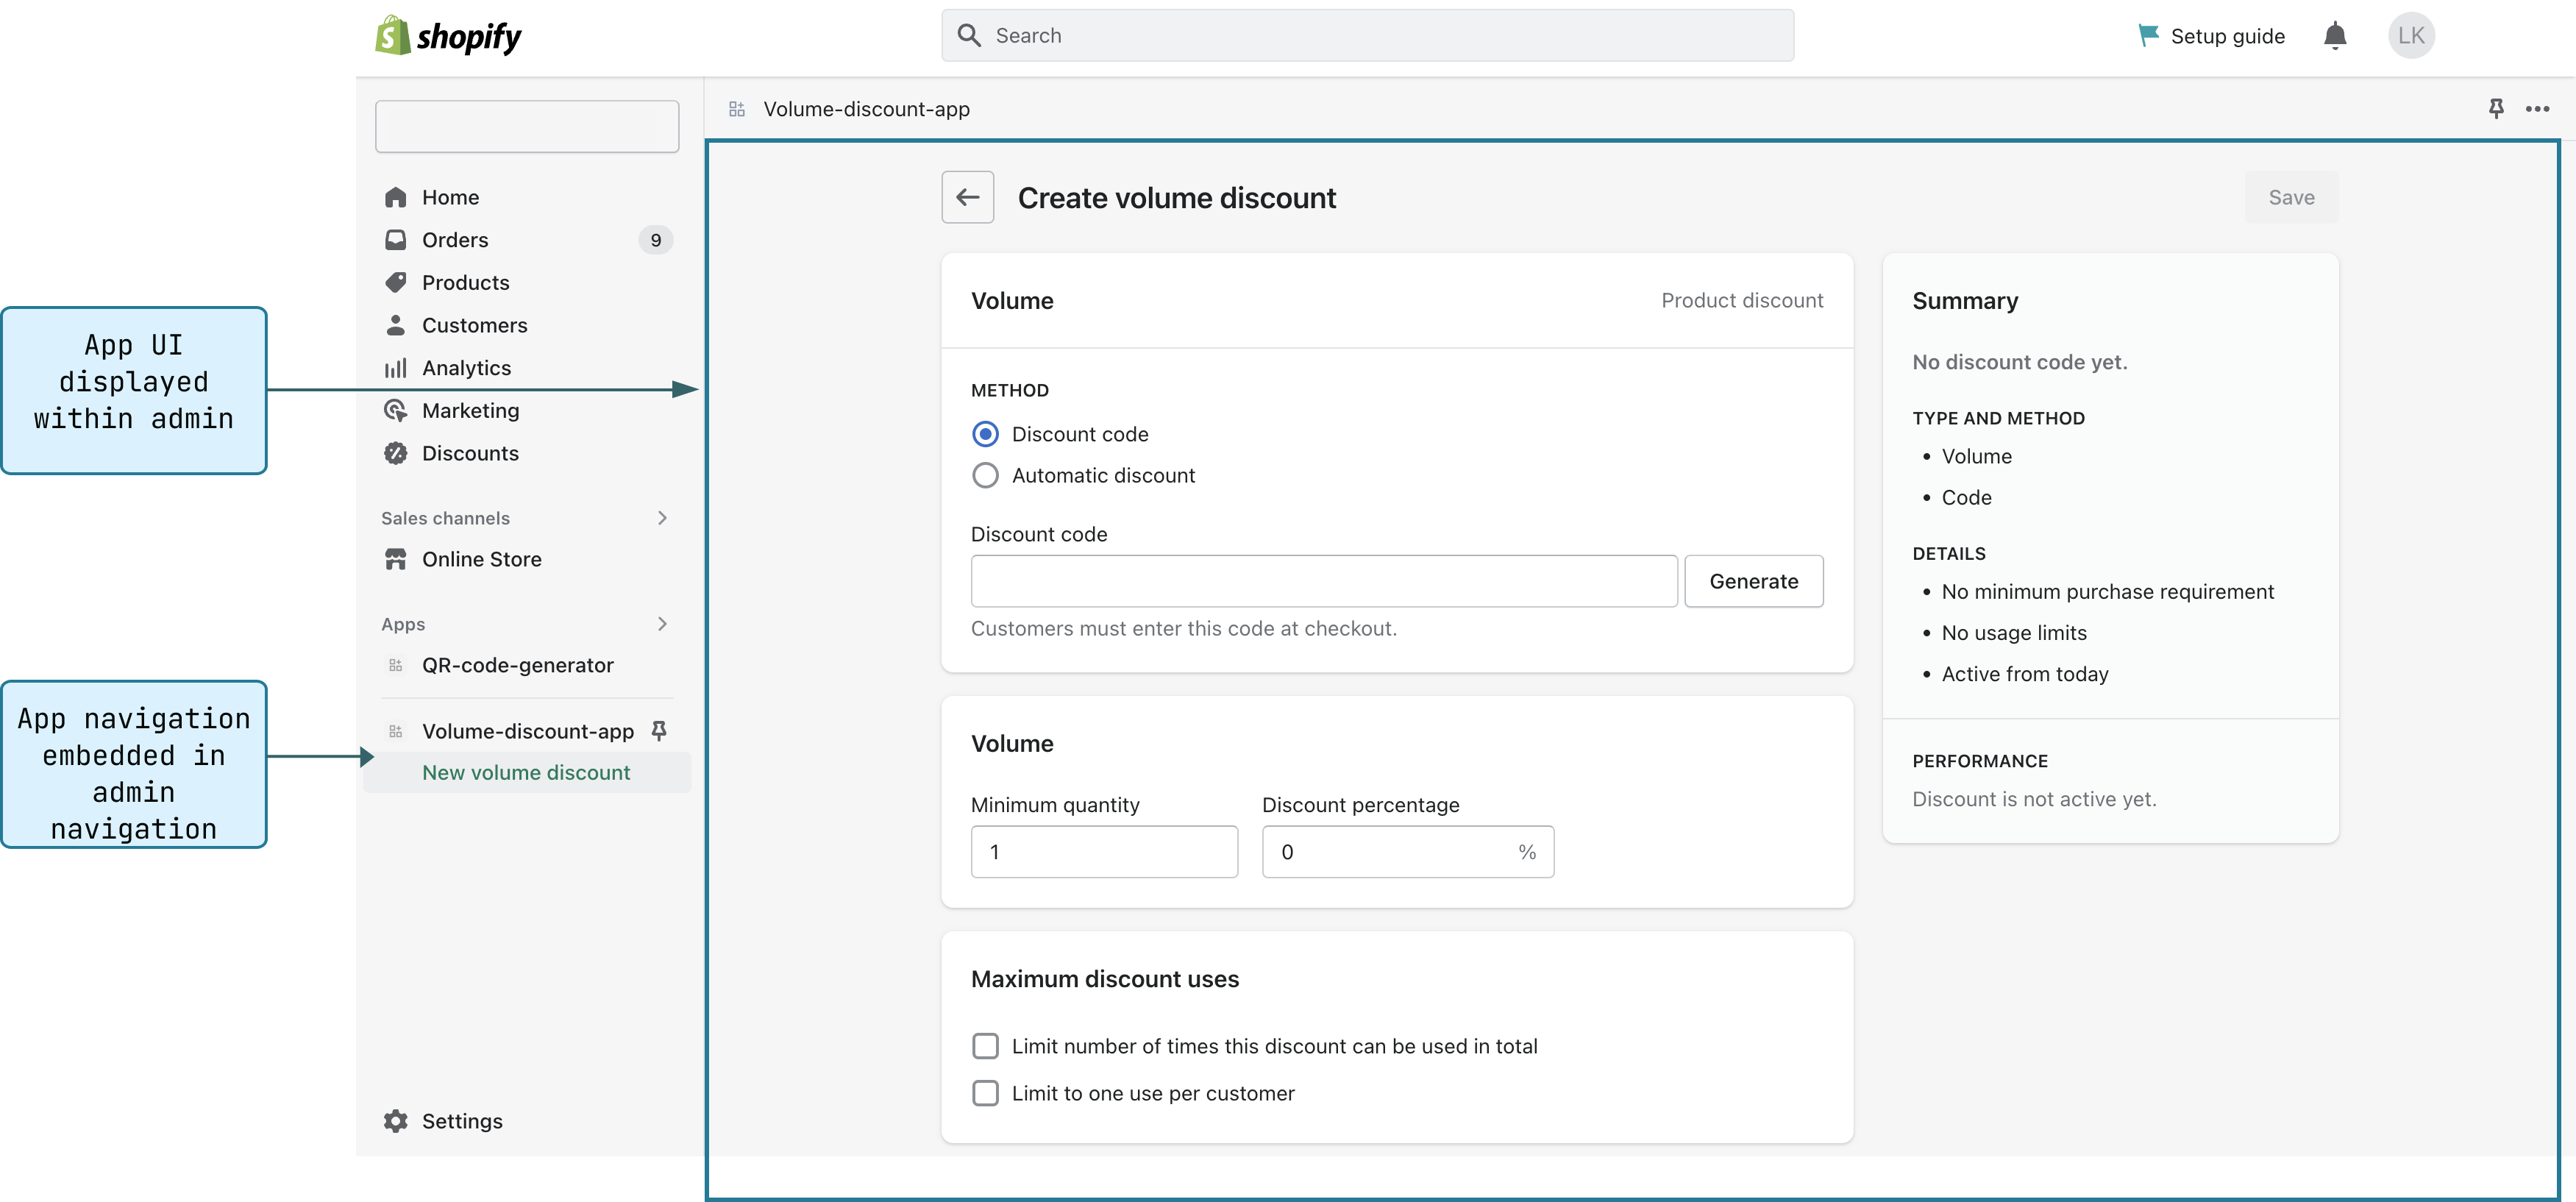Click the Minimum quantity field
The height and width of the screenshot is (1202, 2576).
click(x=1104, y=852)
